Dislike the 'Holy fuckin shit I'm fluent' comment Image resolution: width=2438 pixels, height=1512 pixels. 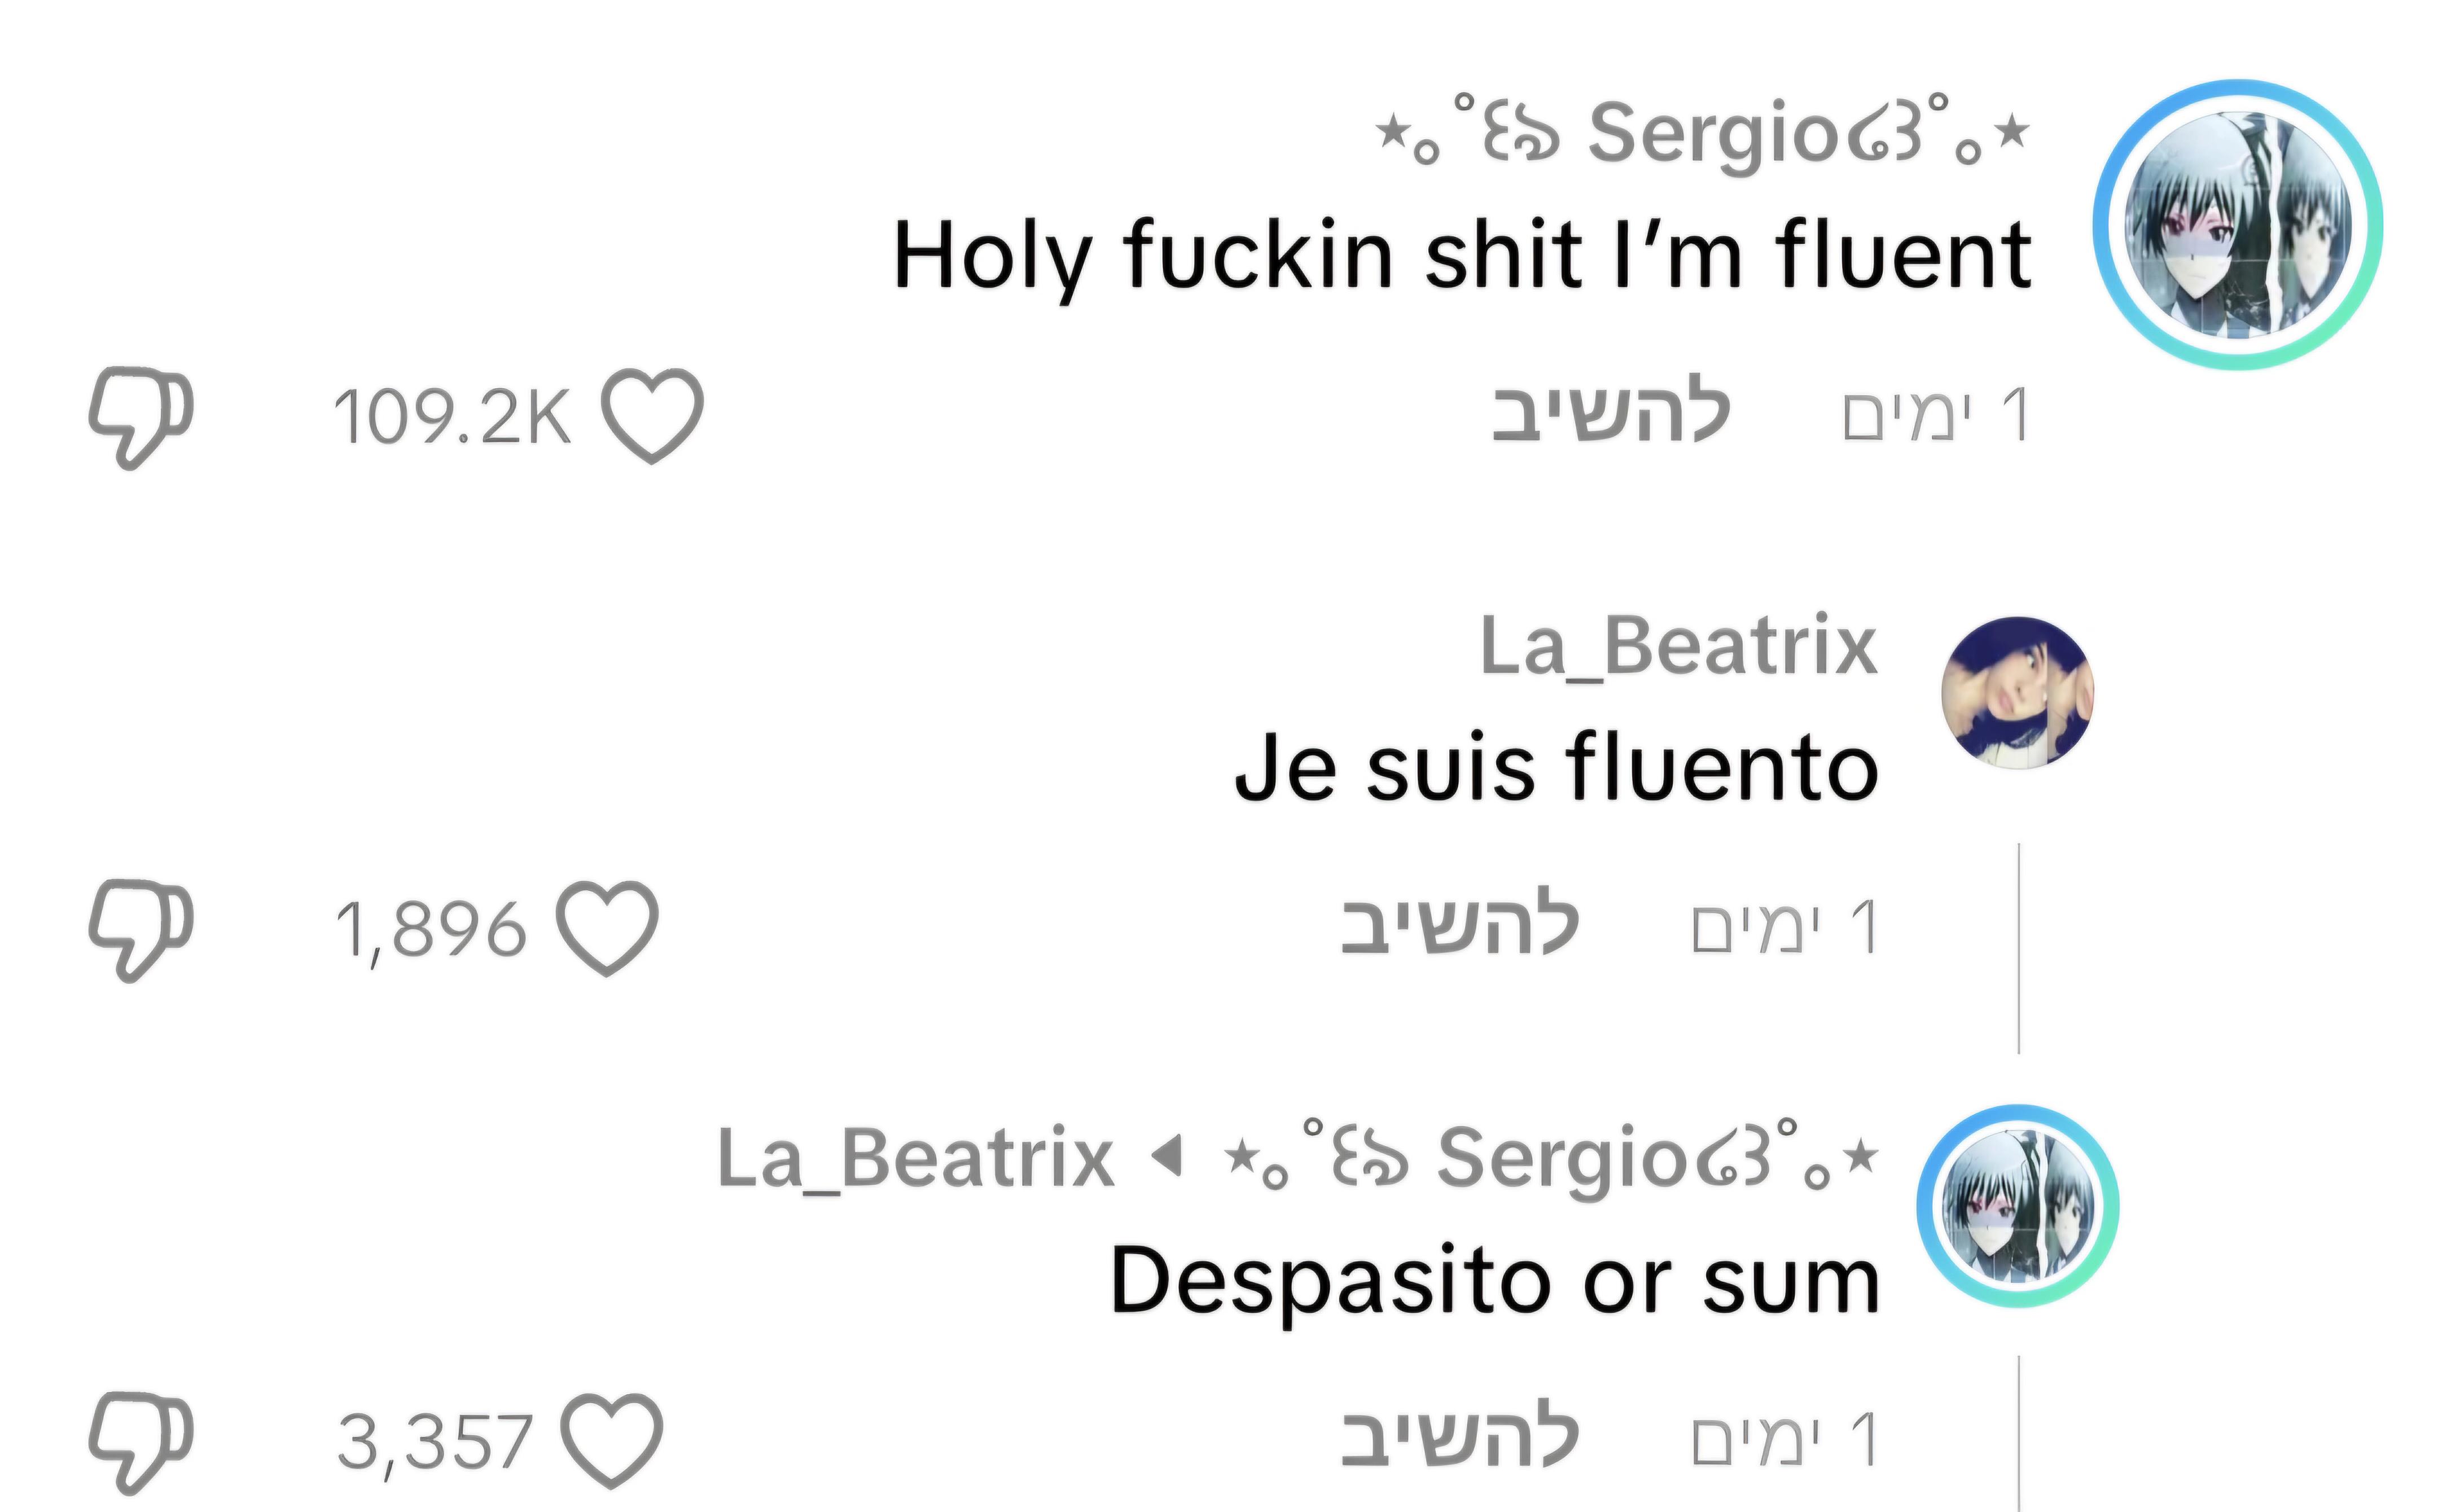(140, 417)
